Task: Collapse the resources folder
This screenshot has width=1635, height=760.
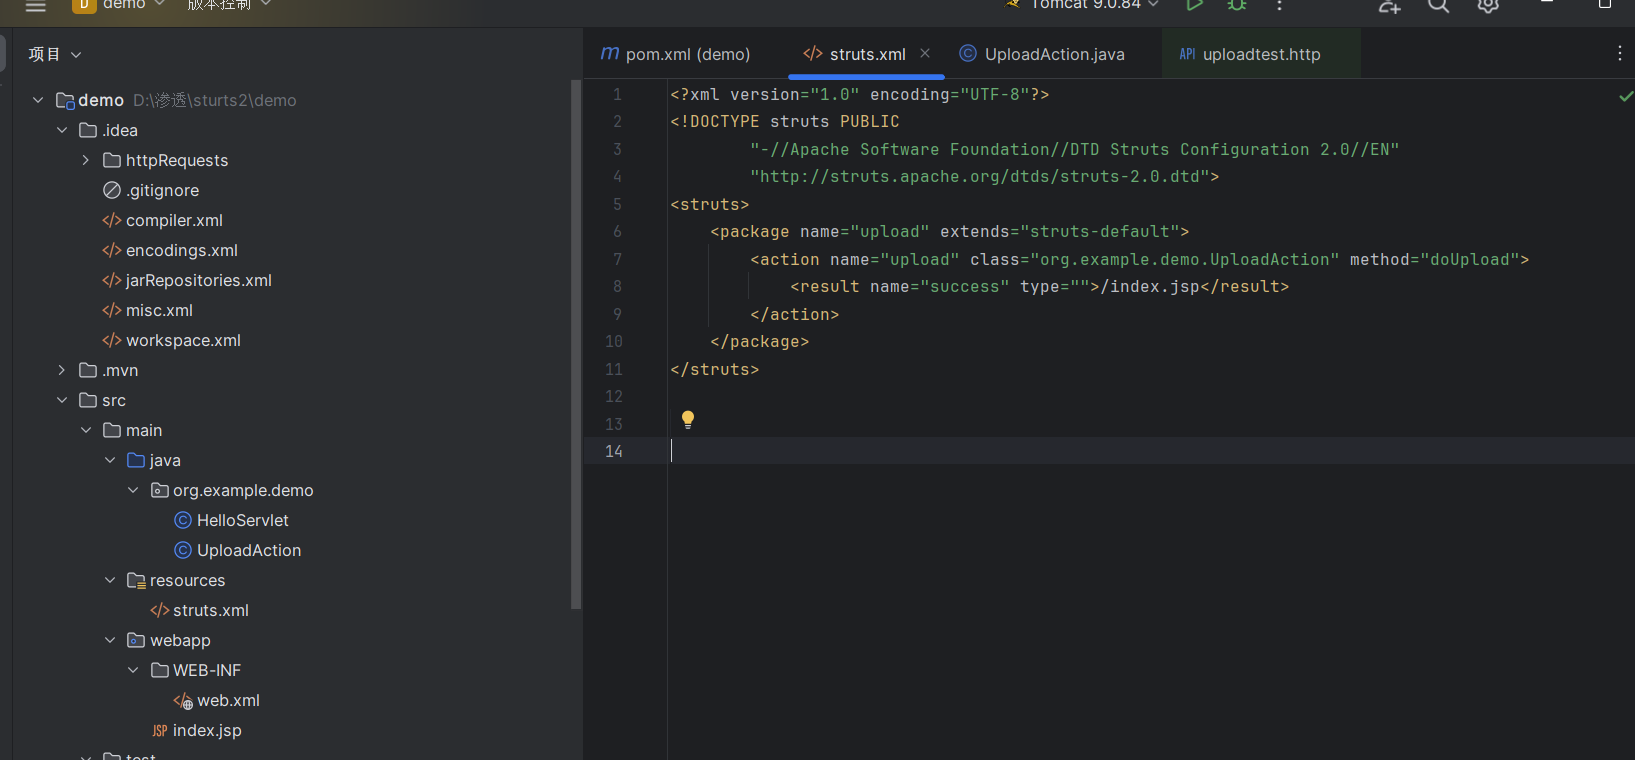Action: (x=110, y=580)
